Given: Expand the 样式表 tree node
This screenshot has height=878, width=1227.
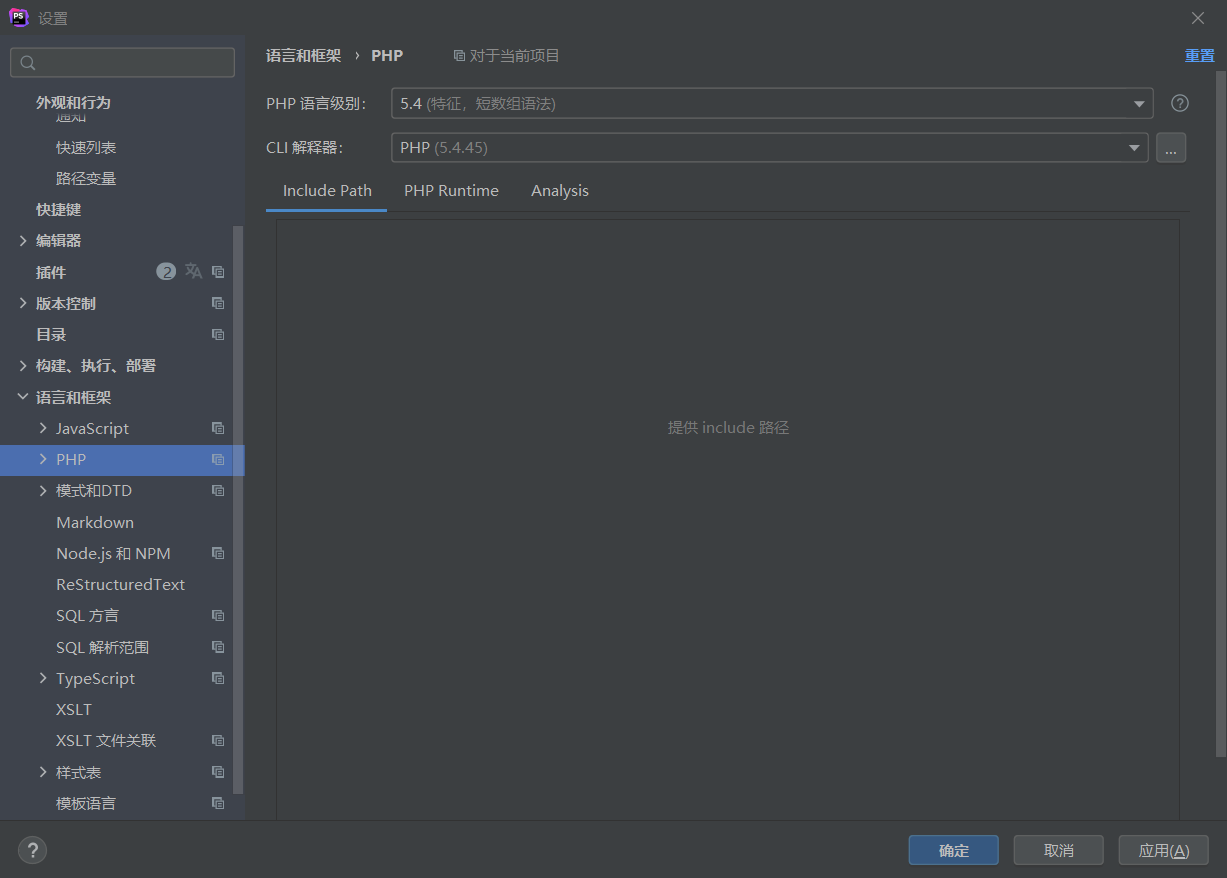Looking at the screenshot, I should coord(43,772).
